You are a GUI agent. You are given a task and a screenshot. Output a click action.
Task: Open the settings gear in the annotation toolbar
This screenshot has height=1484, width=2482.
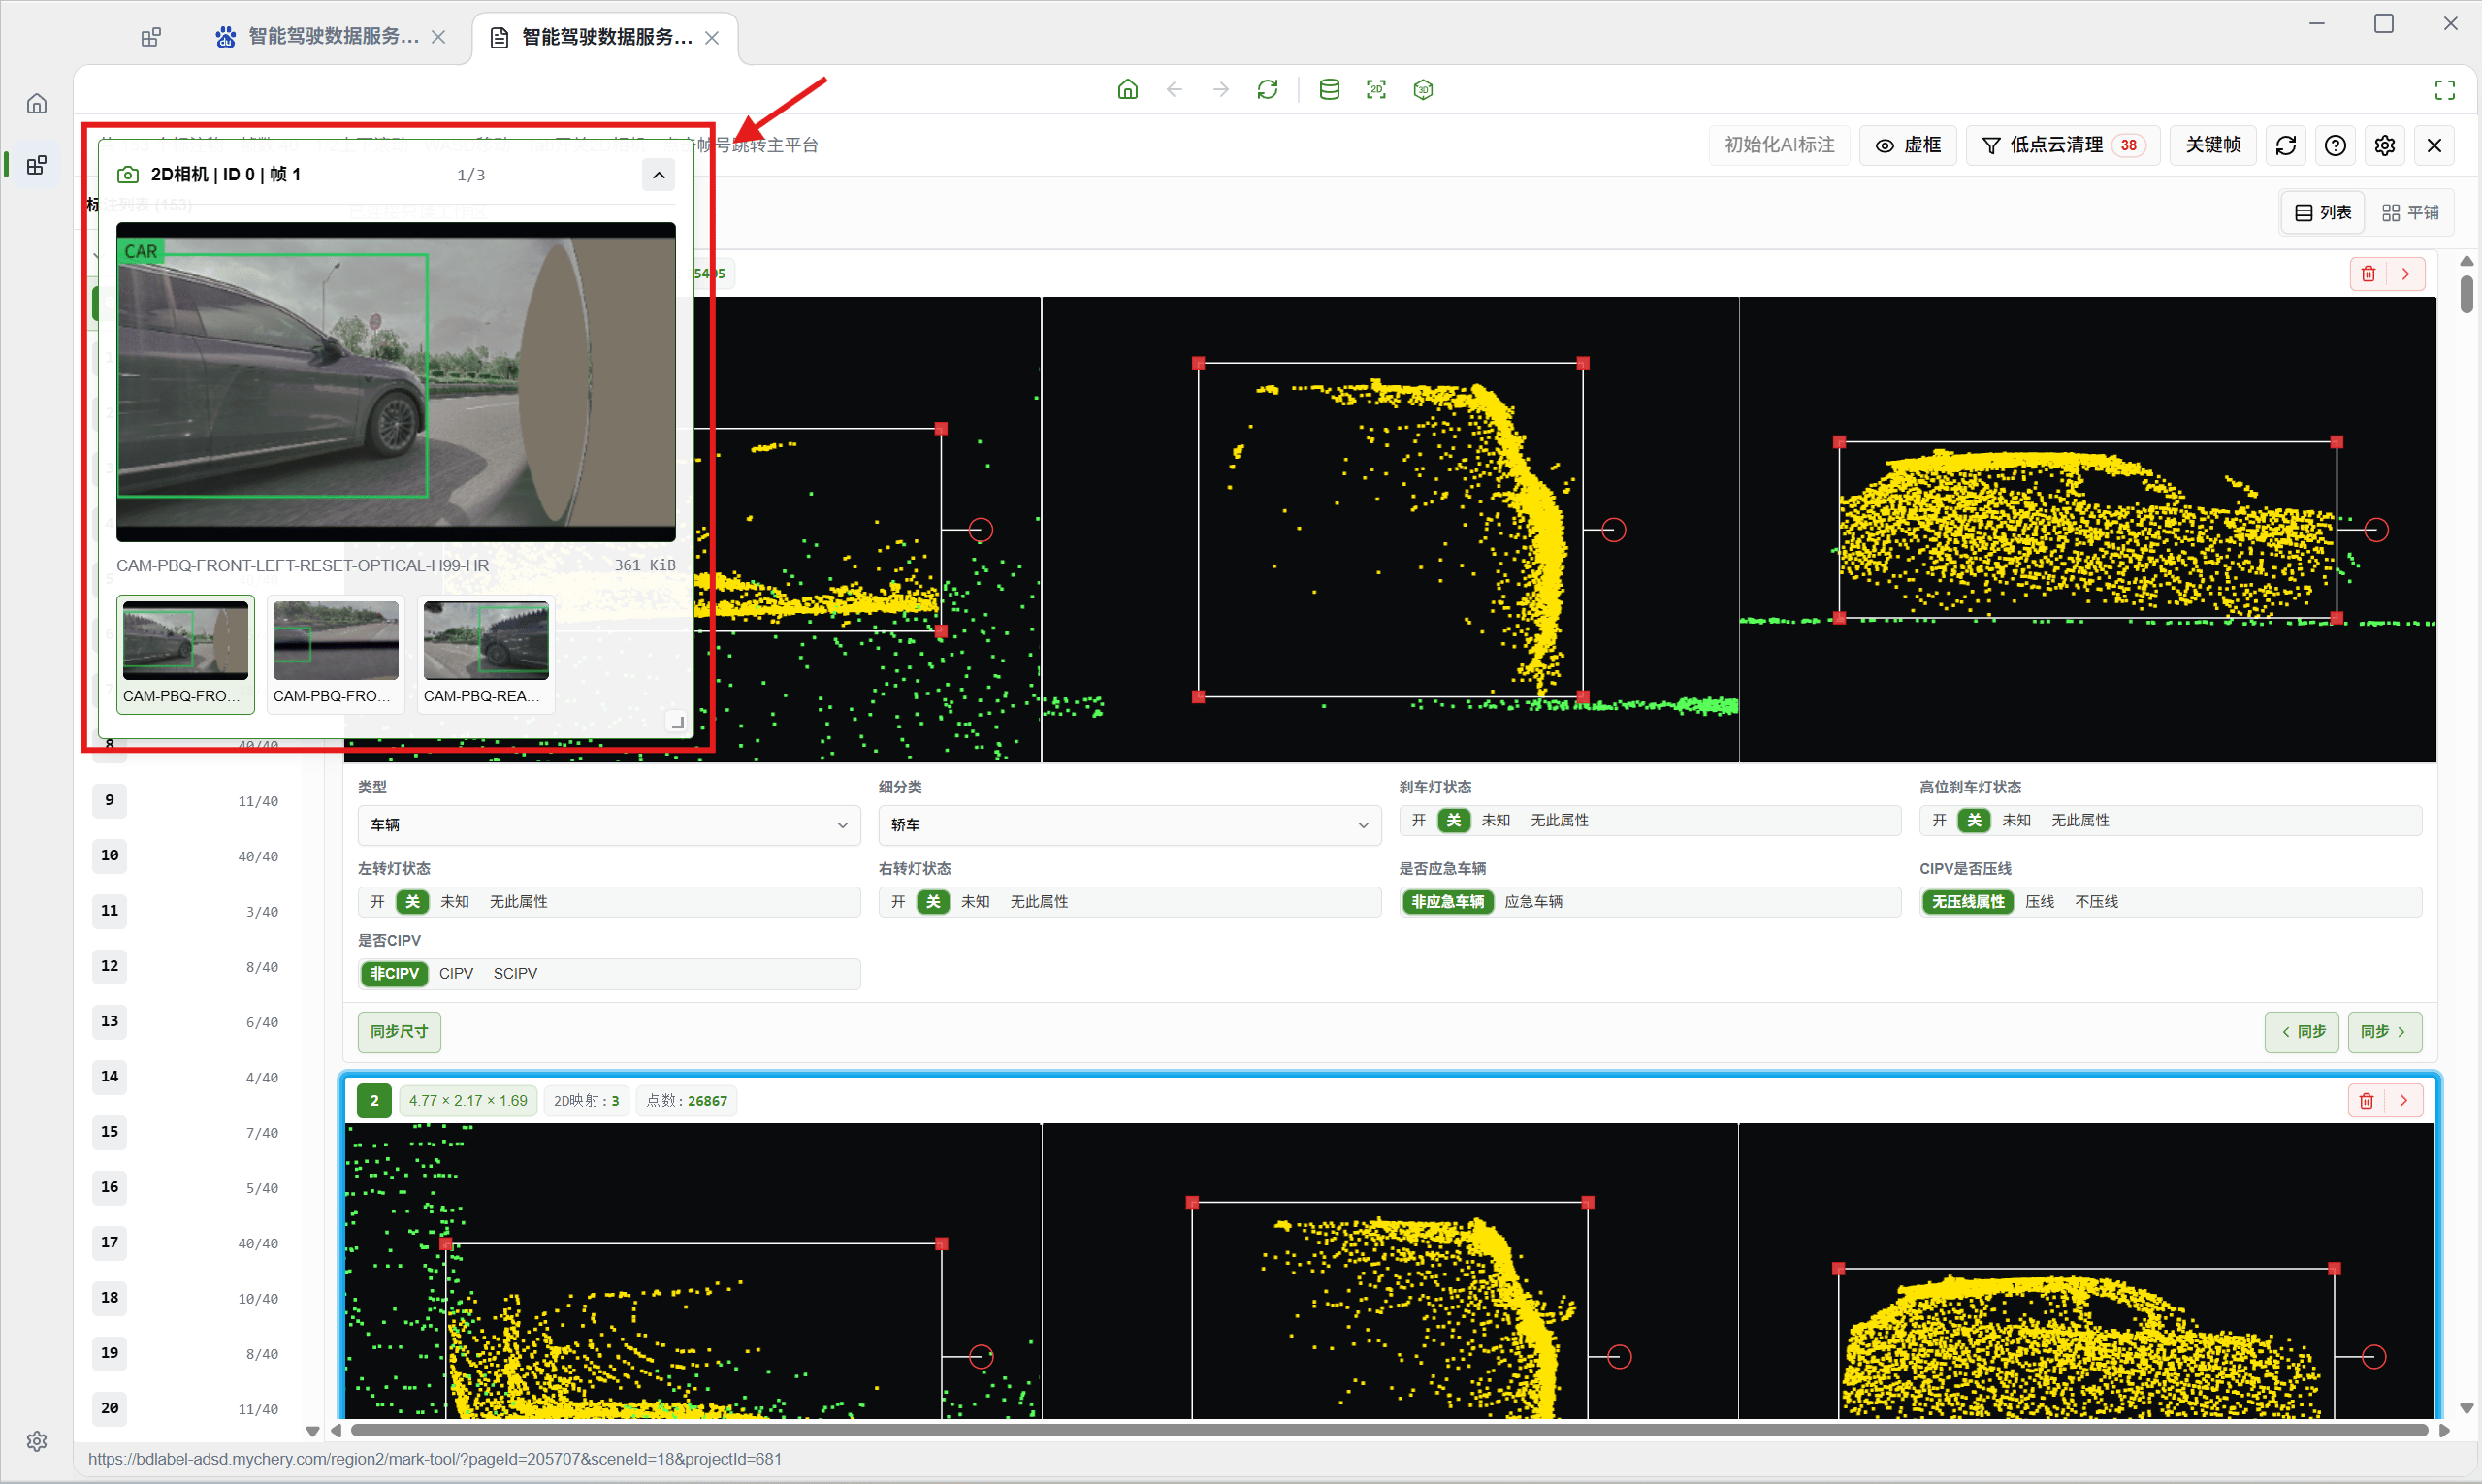[x=2385, y=145]
